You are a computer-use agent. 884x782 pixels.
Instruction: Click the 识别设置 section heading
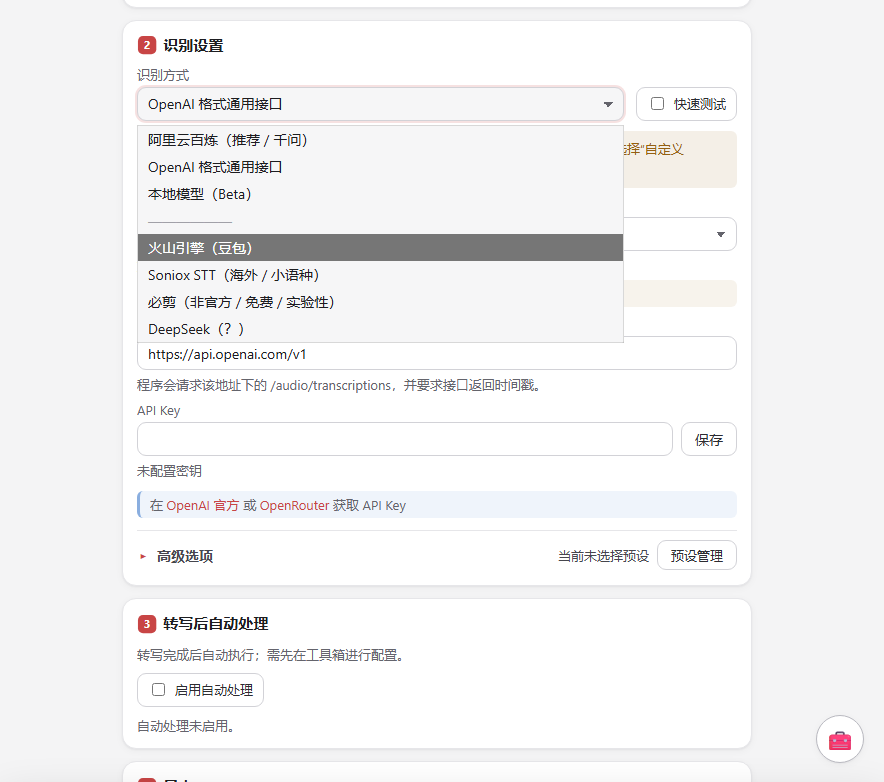[193, 46]
